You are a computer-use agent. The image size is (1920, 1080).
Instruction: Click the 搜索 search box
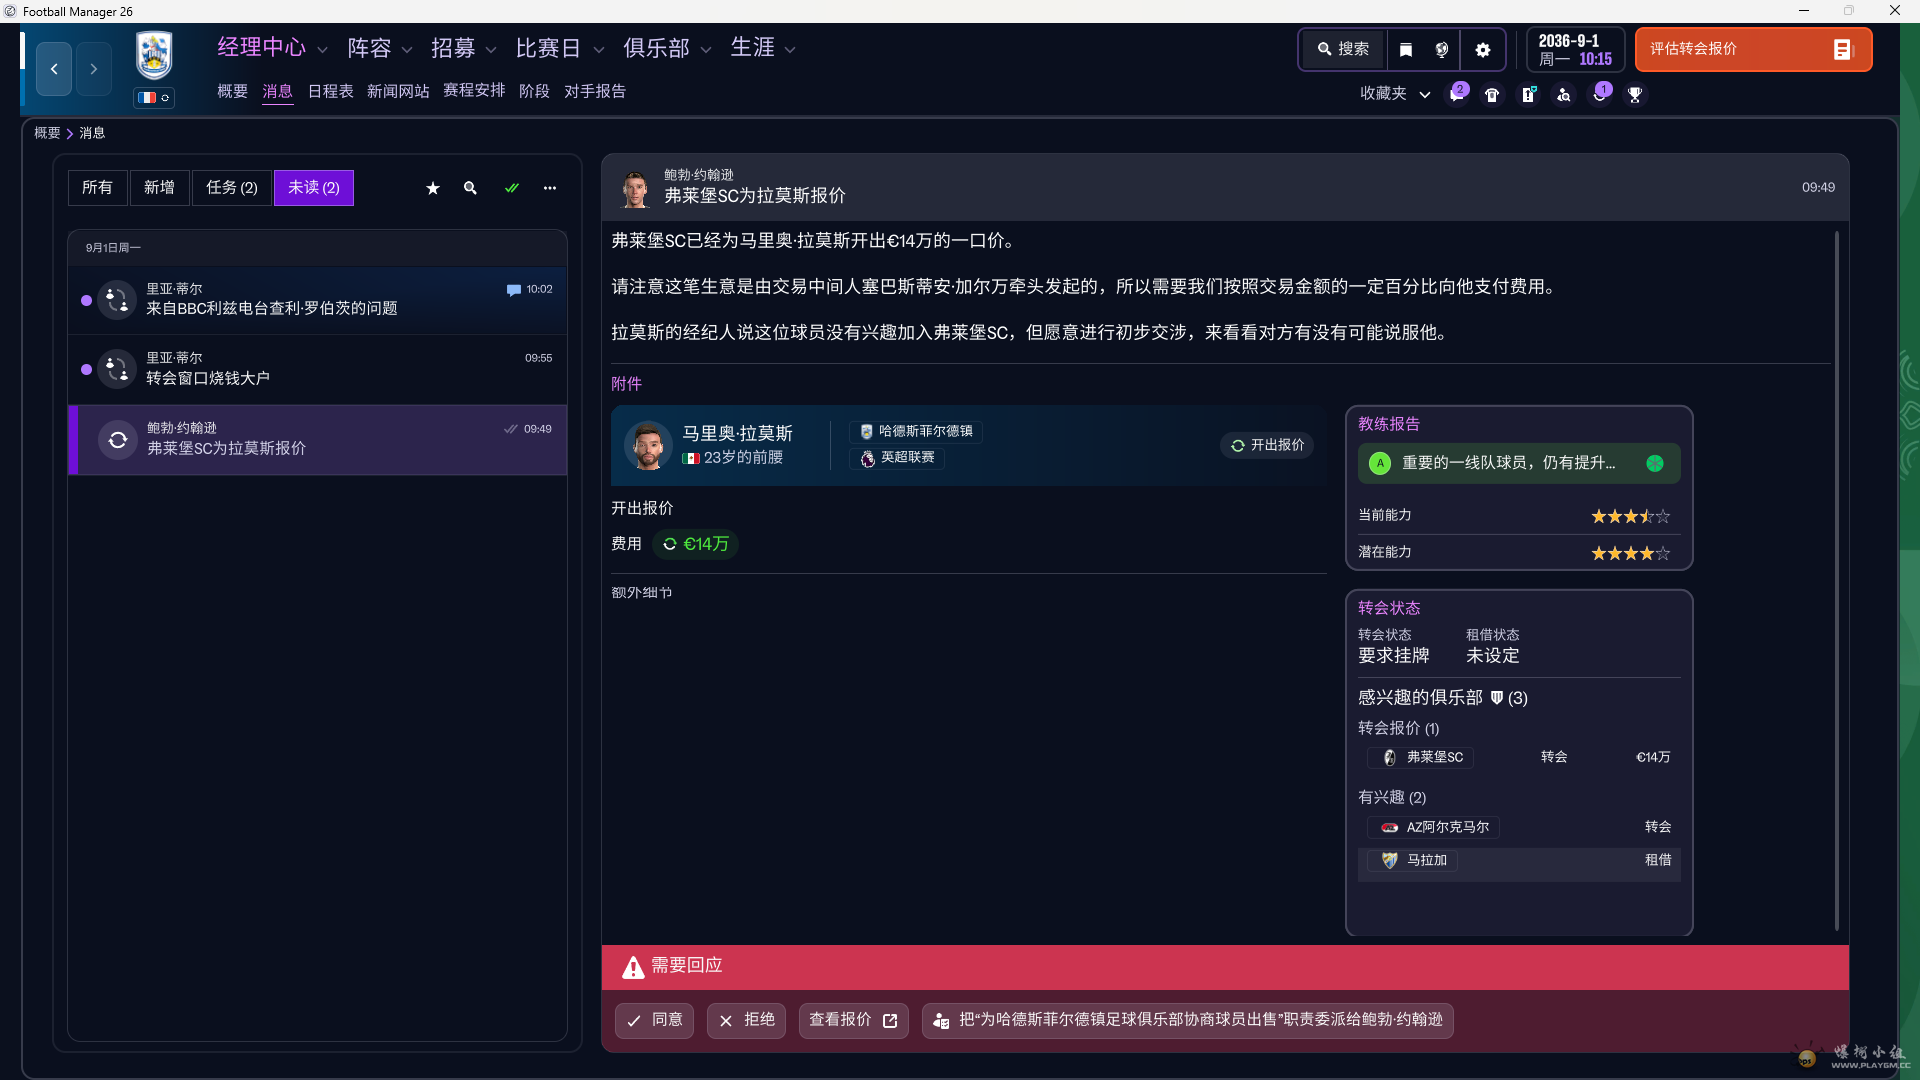point(1343,49)
